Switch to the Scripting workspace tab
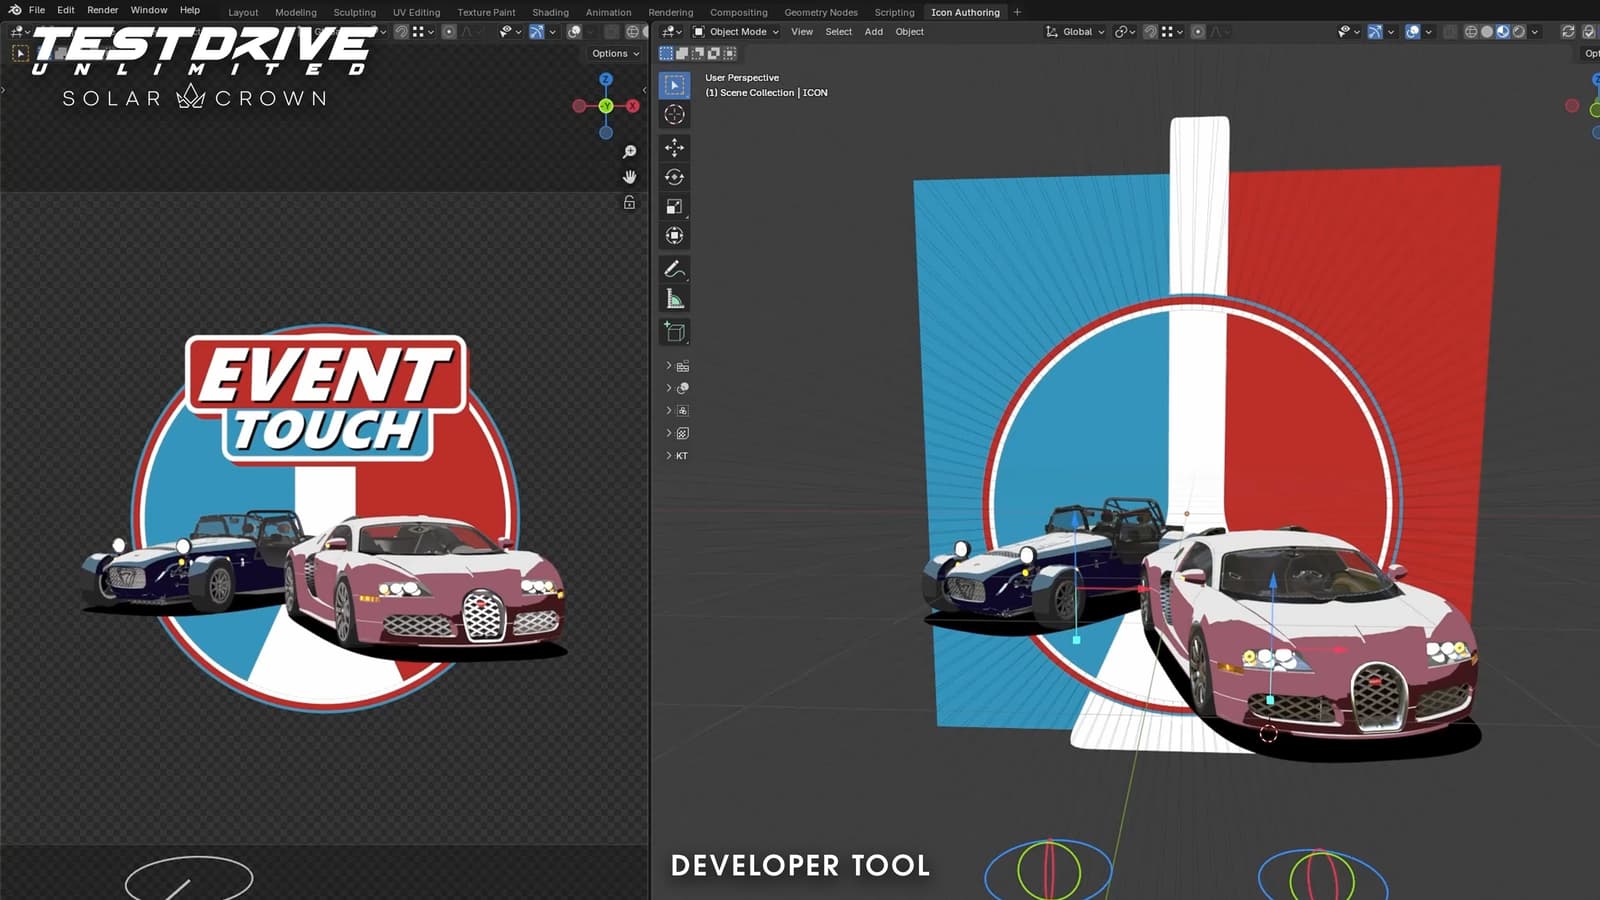The width and height of the screenshot is (1600, 900). [895, 13]
